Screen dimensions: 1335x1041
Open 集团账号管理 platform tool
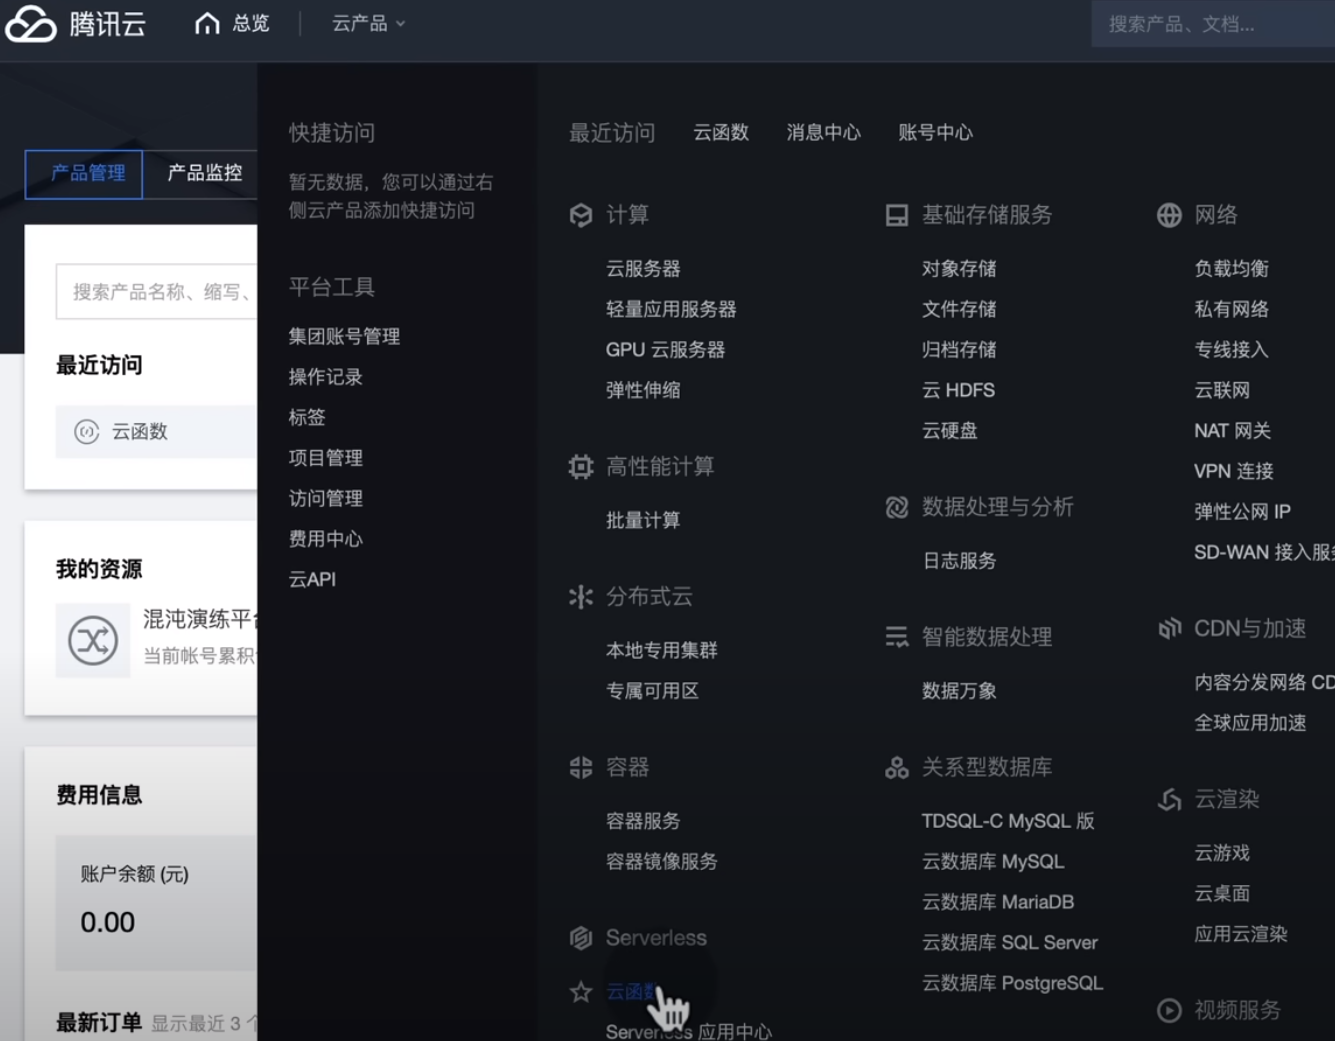pos(344,337)
